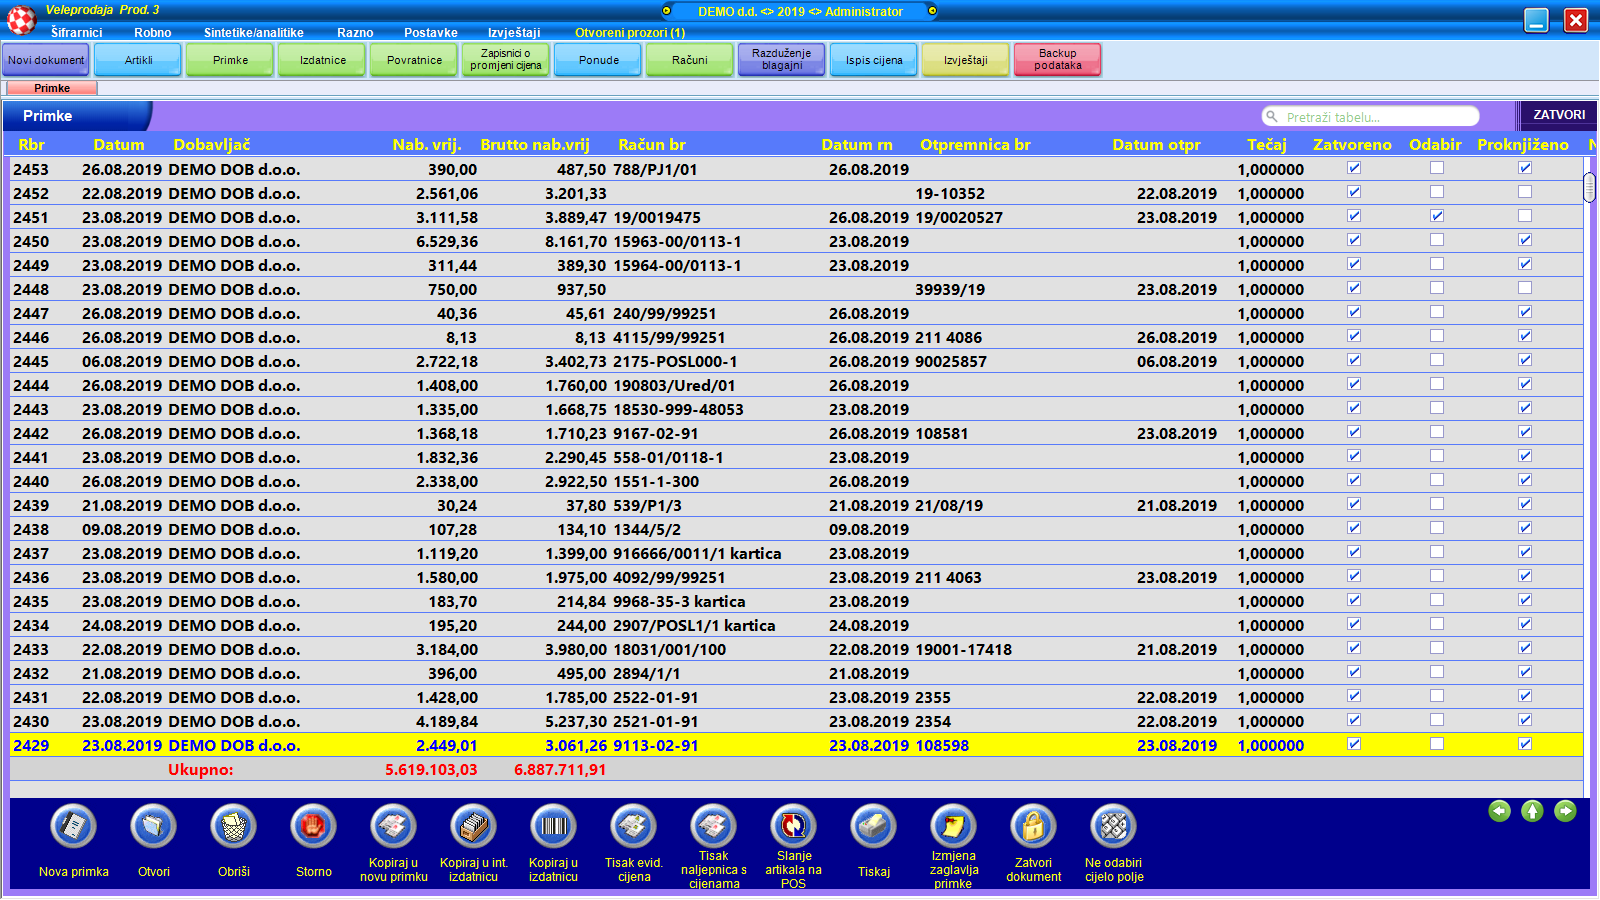The image size is (1600, 900).
Task: Switch to the Primke window tab
Action: tap(52, 88)
